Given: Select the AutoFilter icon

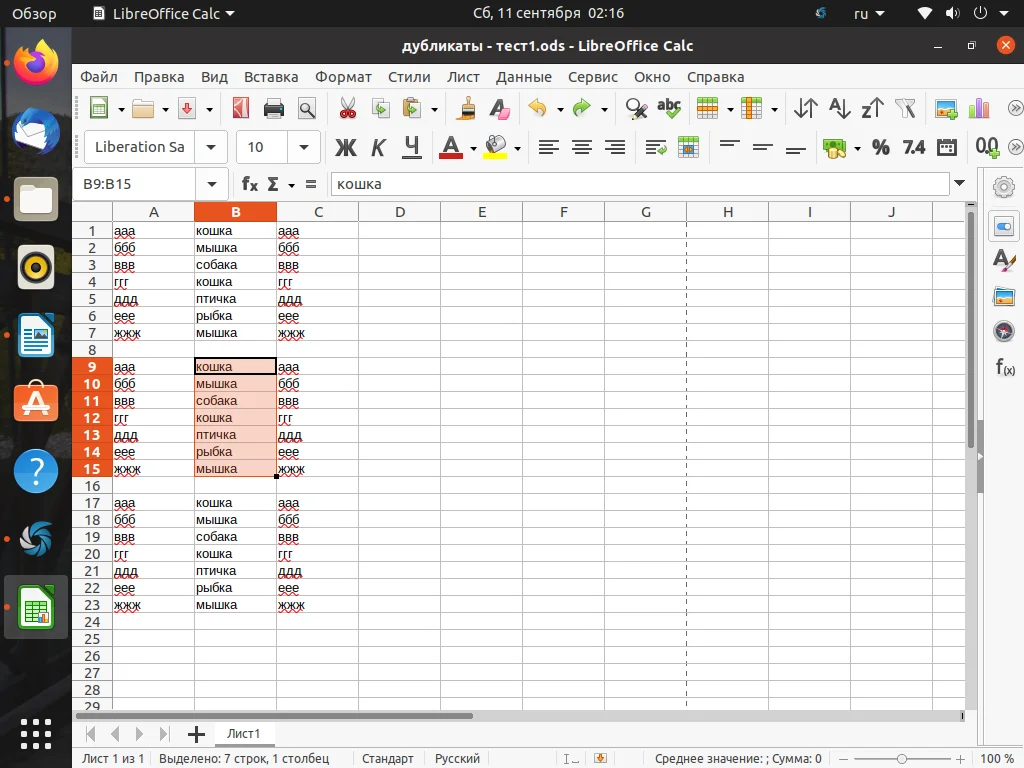Looking at the screenshot, I should [x=905, y=108].
